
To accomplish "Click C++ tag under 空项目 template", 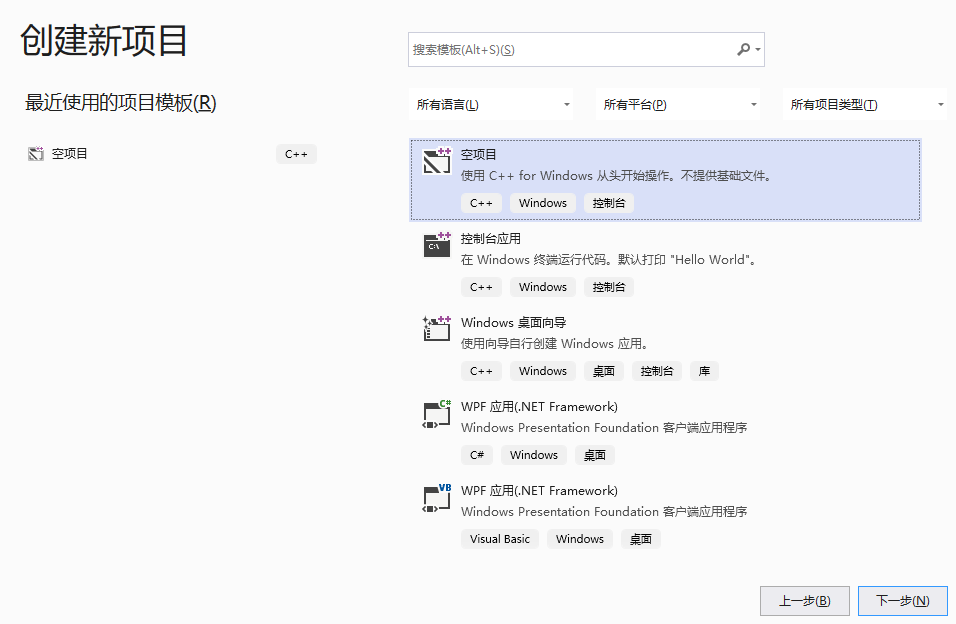I will click(481, 203).
